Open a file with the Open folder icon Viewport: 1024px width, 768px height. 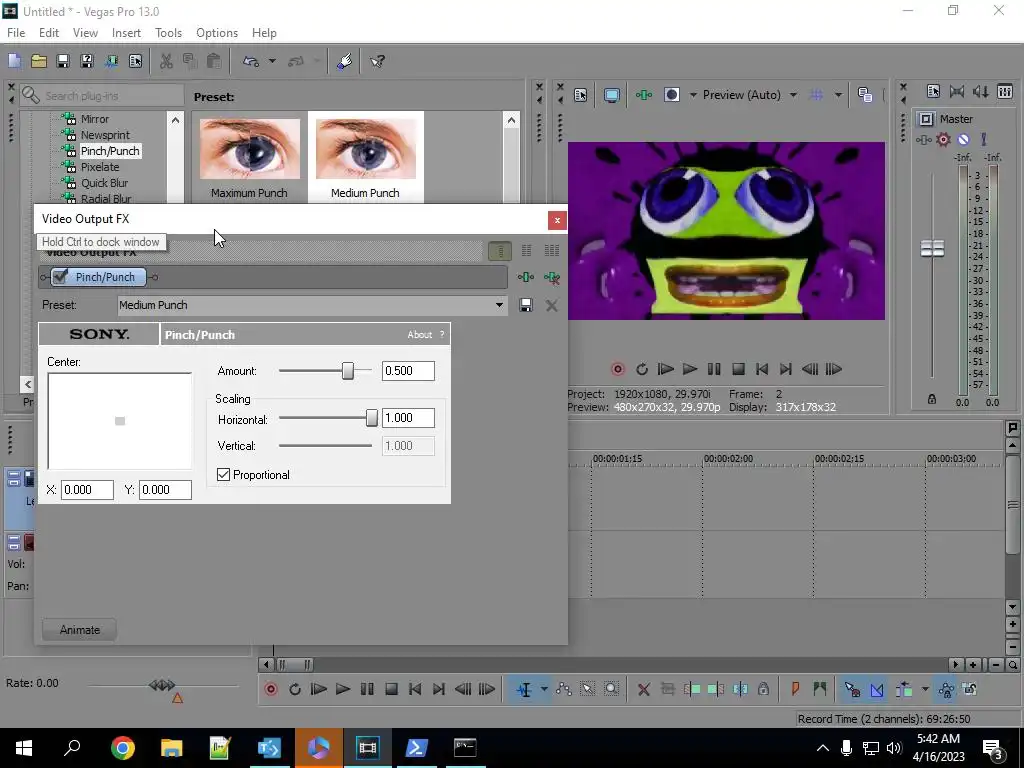tap(39, 61)
